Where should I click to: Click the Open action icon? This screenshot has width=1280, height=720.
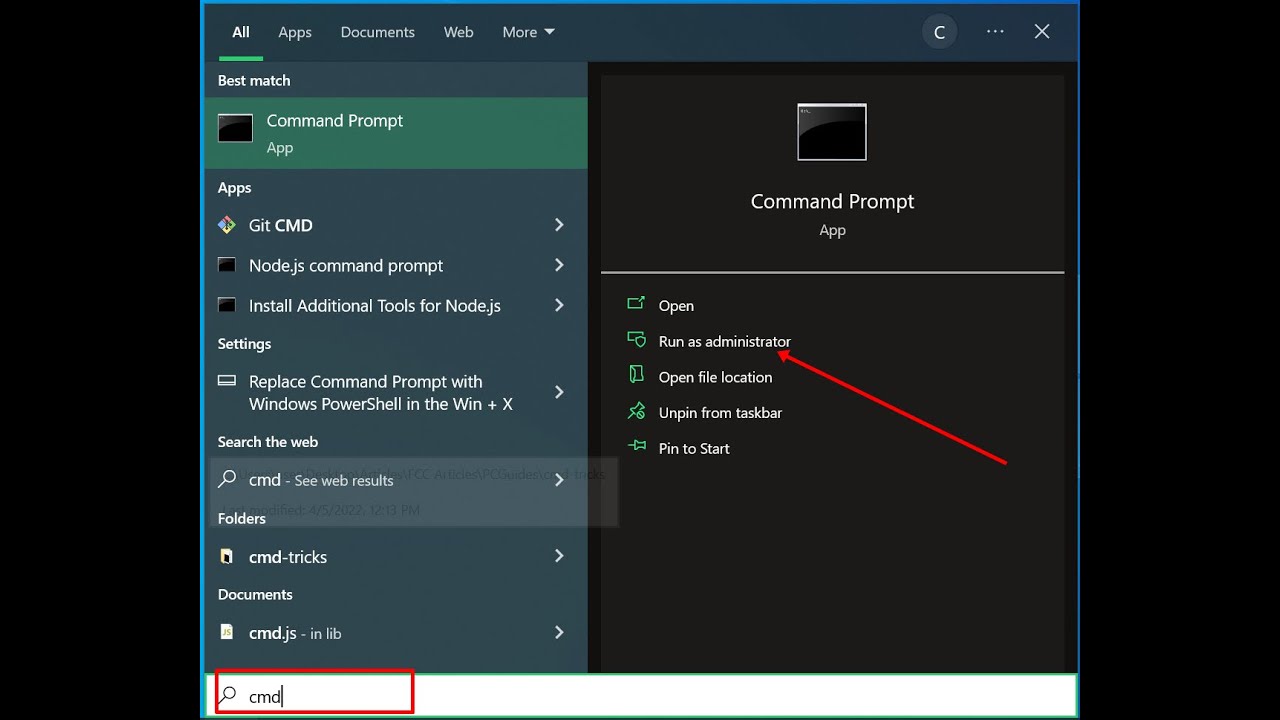[x=636, y=304]
